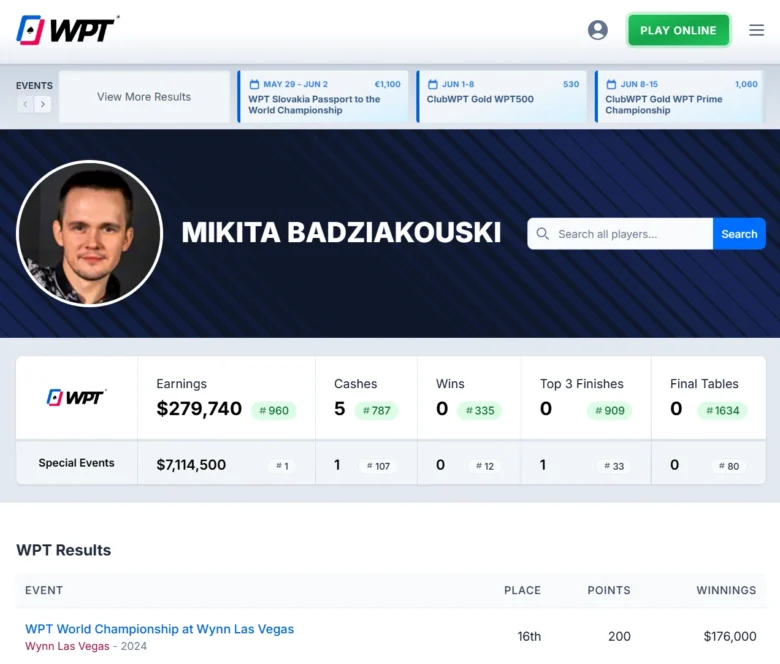Image resolution: width=780 pixels, height=664 pixels.
Task: Click the WPT Results heading
Action: pyautogui.click(x=64, y=550)
